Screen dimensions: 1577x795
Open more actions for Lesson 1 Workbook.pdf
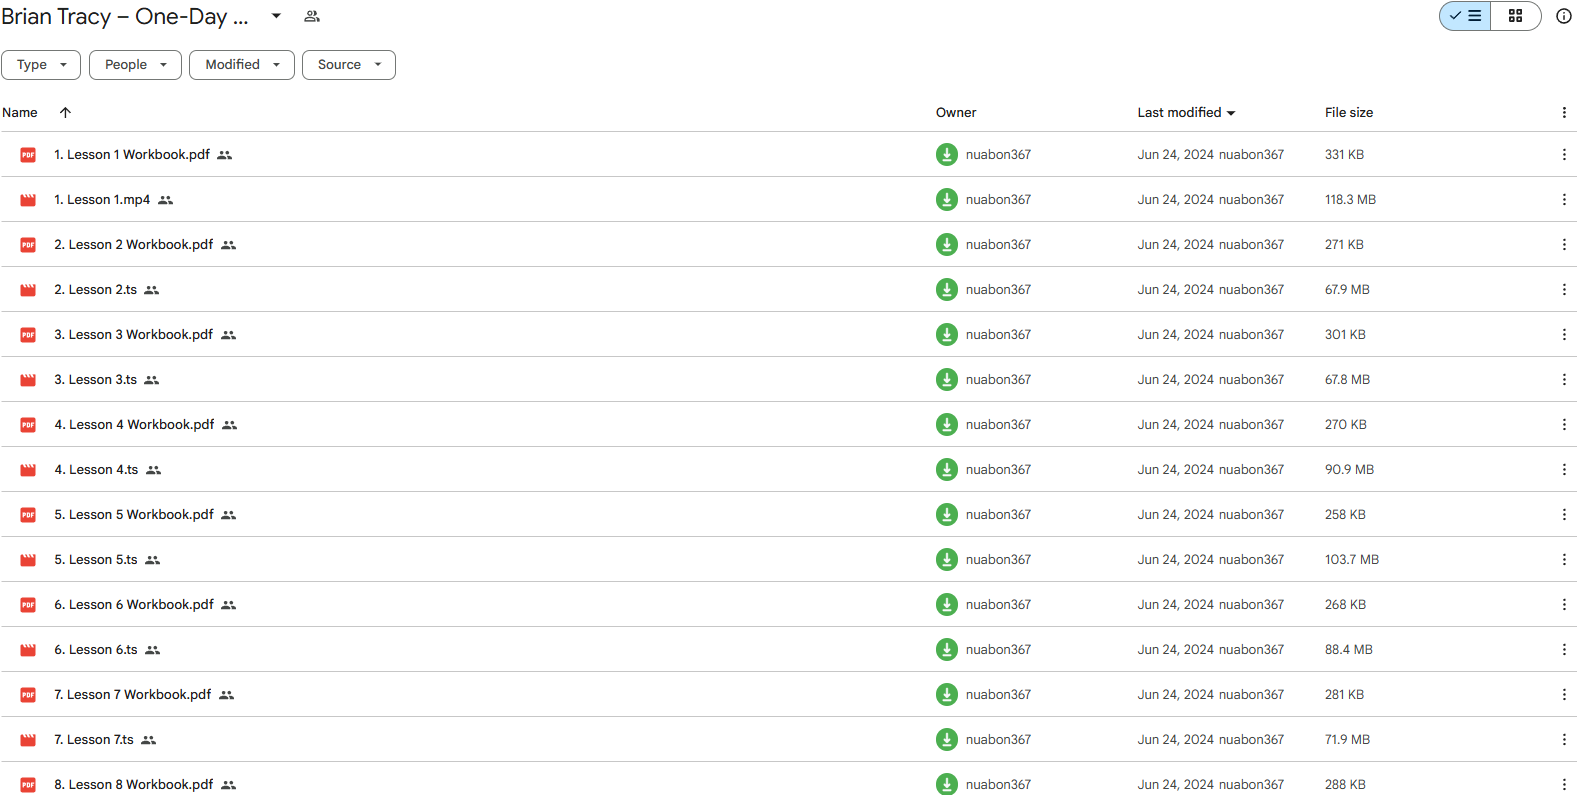coord(1564,155)
